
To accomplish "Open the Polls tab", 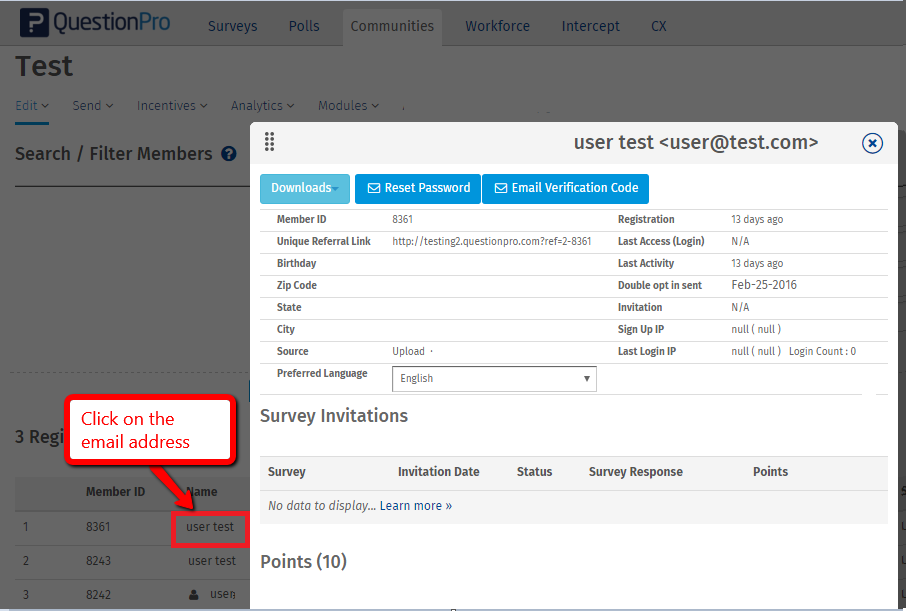I will pyautogui.click(x=304, y=26).
